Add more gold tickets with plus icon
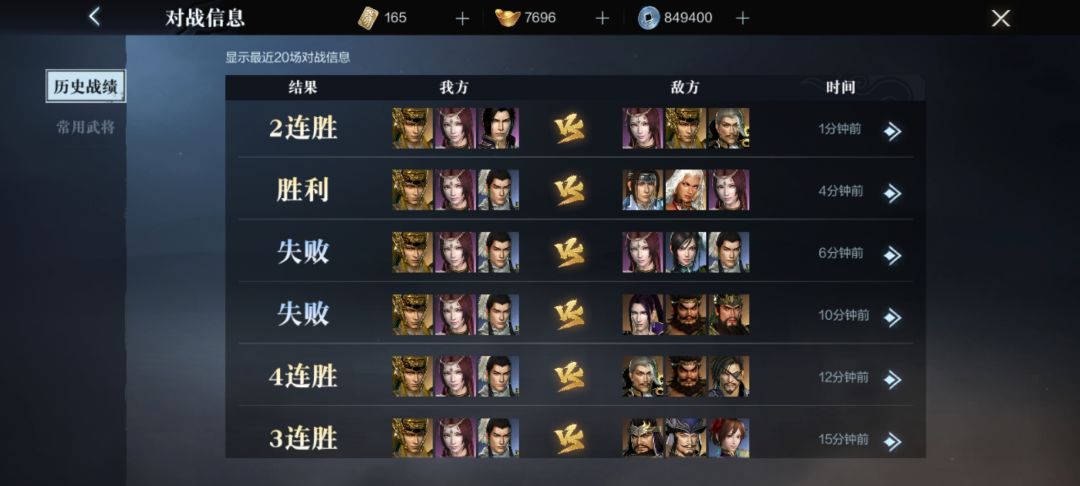Viewport: 1080px width, 486px height. click(x=462, y=19)
